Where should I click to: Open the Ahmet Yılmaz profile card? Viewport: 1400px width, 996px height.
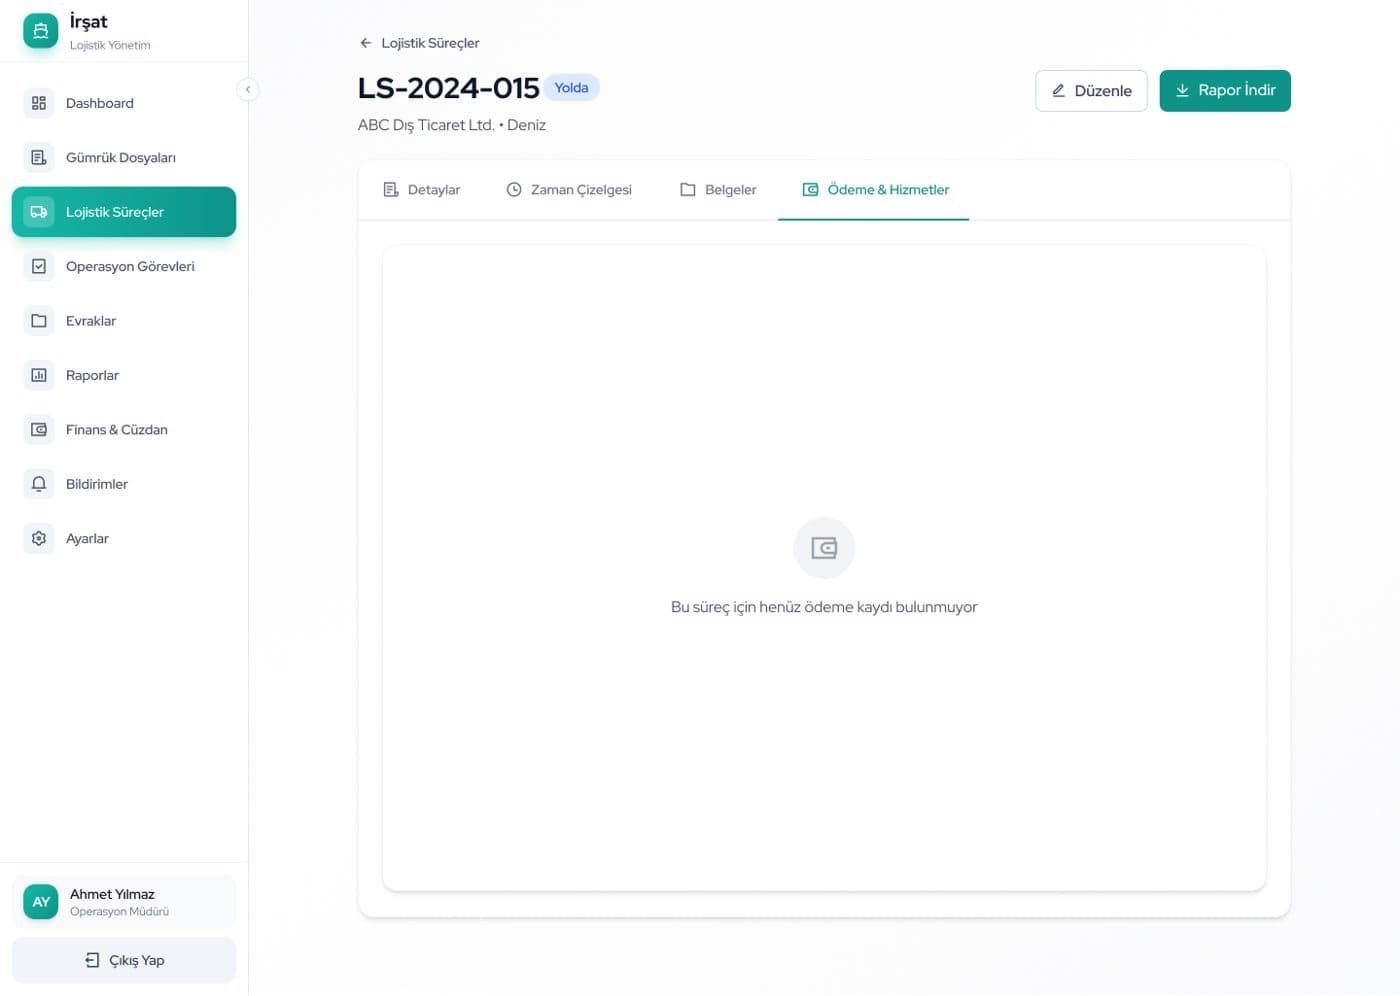(124, 902)
